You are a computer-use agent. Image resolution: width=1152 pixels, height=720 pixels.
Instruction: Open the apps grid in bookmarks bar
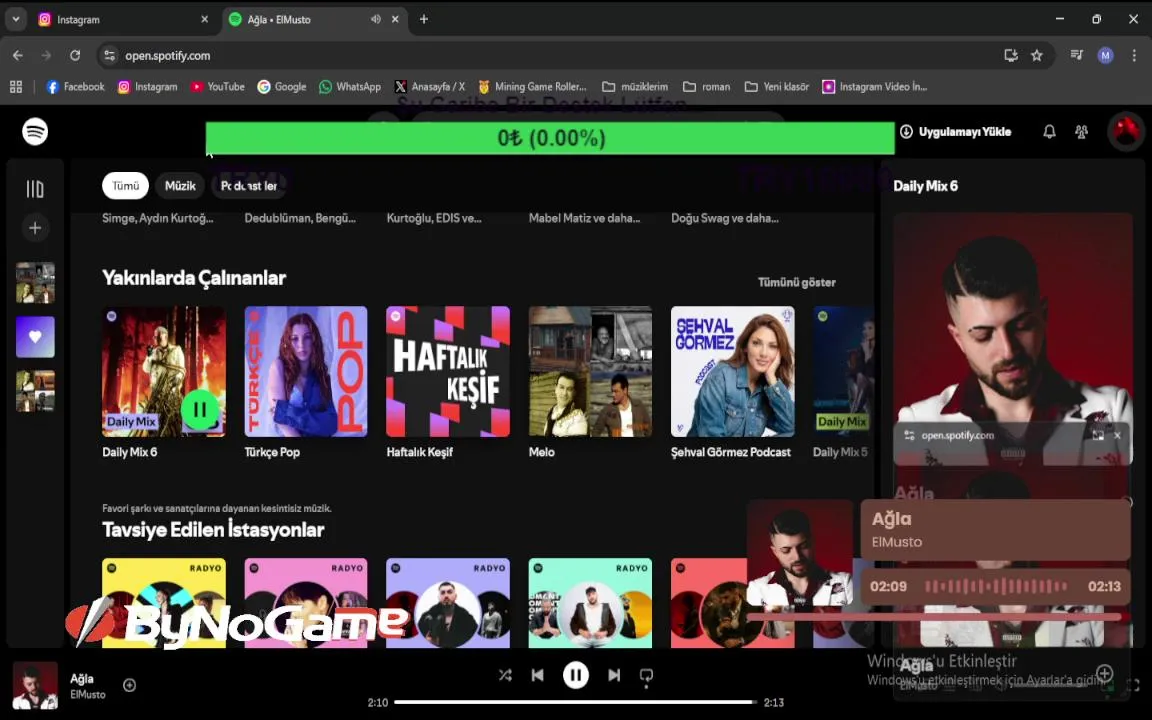(15, 87)
